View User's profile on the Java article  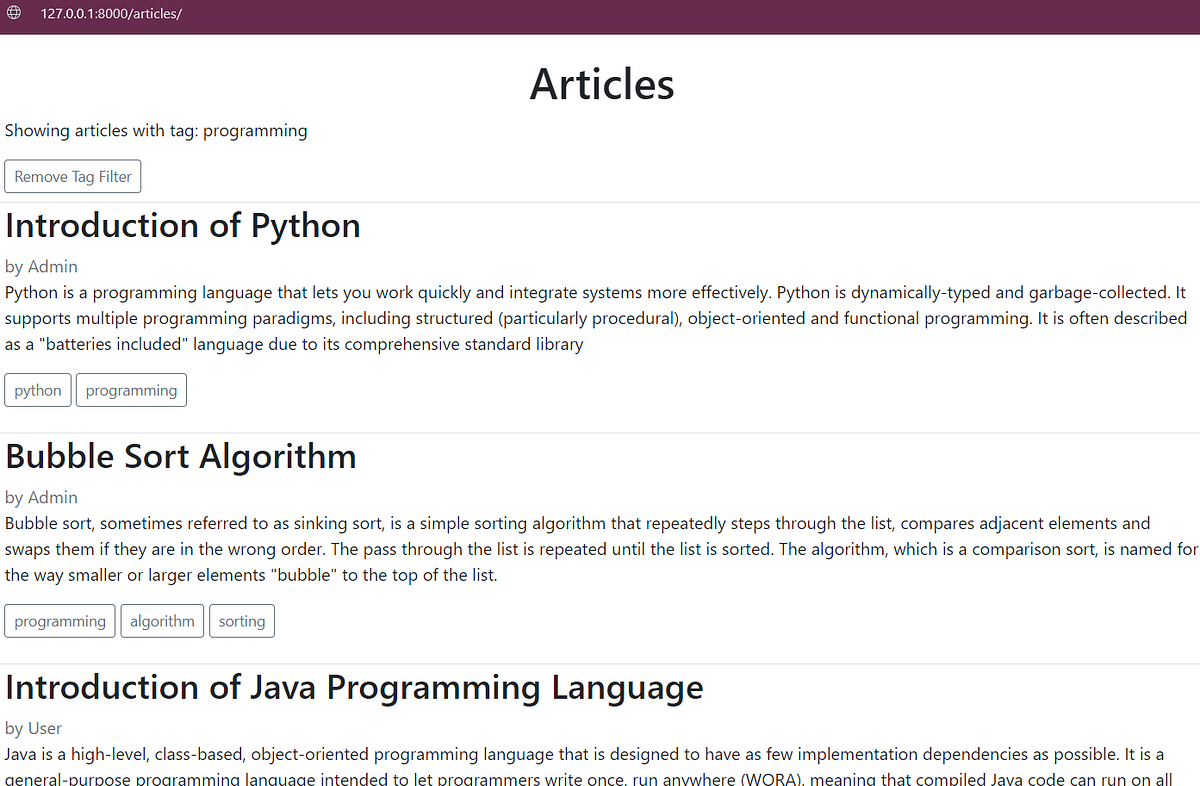click(46, 728)
